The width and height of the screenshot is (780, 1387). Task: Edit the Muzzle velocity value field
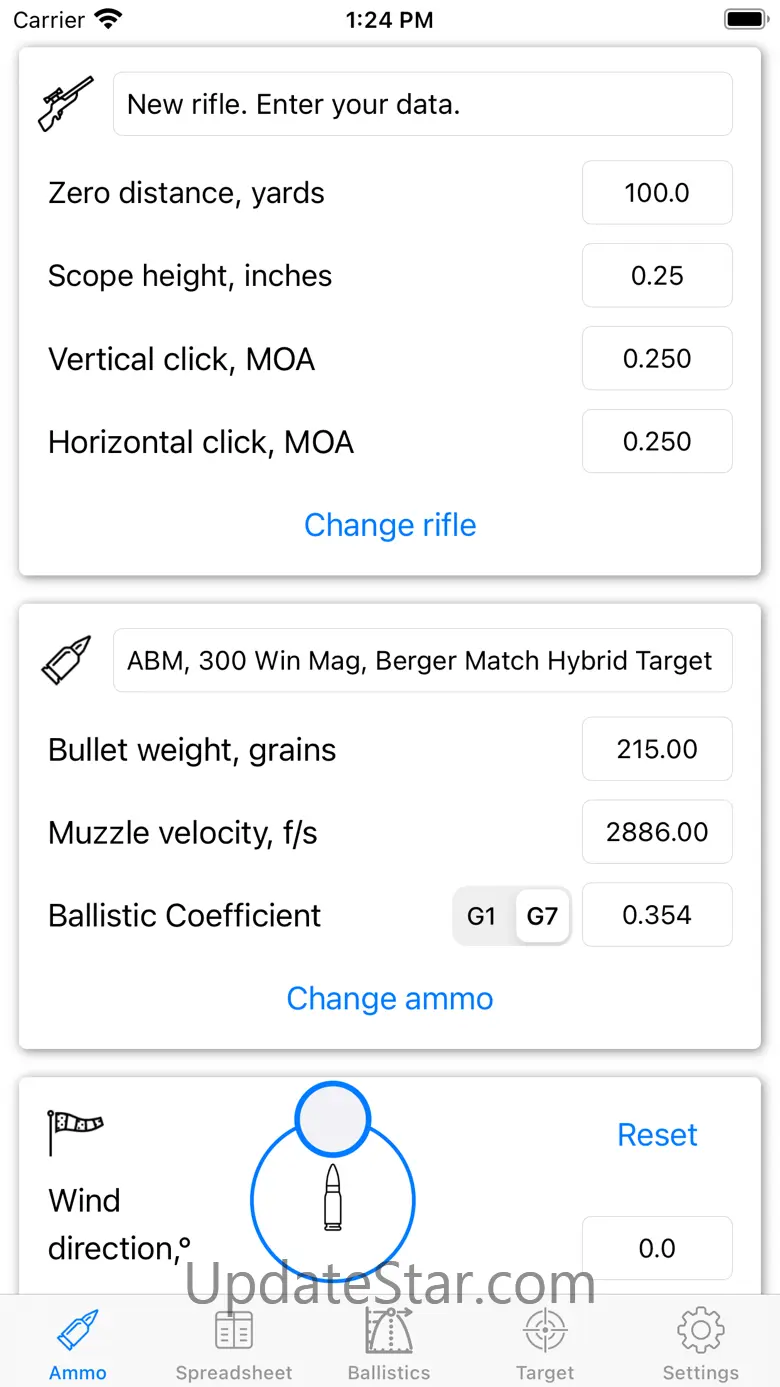[x=657, y=832]
